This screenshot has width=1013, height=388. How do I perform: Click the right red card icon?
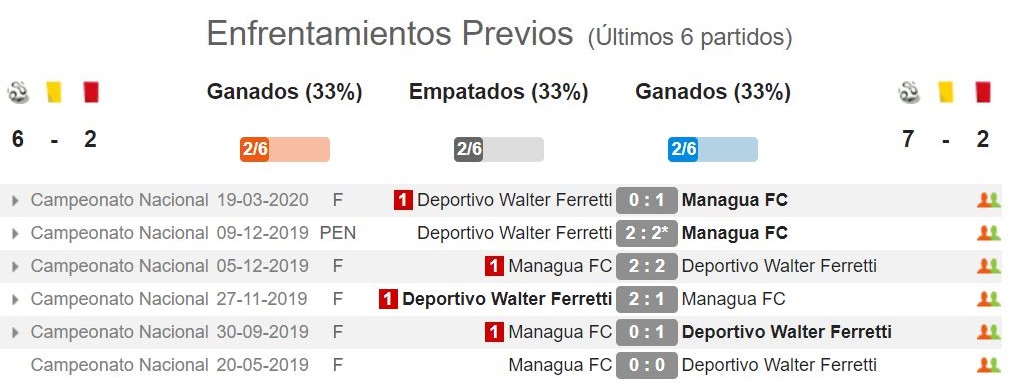983,92
